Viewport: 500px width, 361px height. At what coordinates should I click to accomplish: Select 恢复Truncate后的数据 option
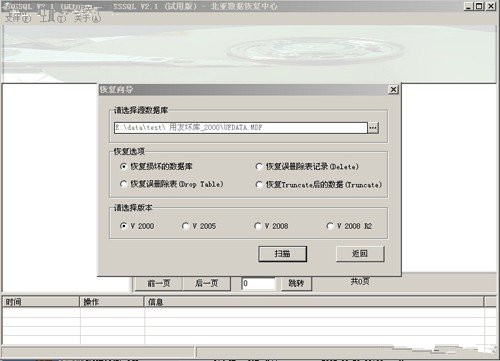(x=318, y=184)
